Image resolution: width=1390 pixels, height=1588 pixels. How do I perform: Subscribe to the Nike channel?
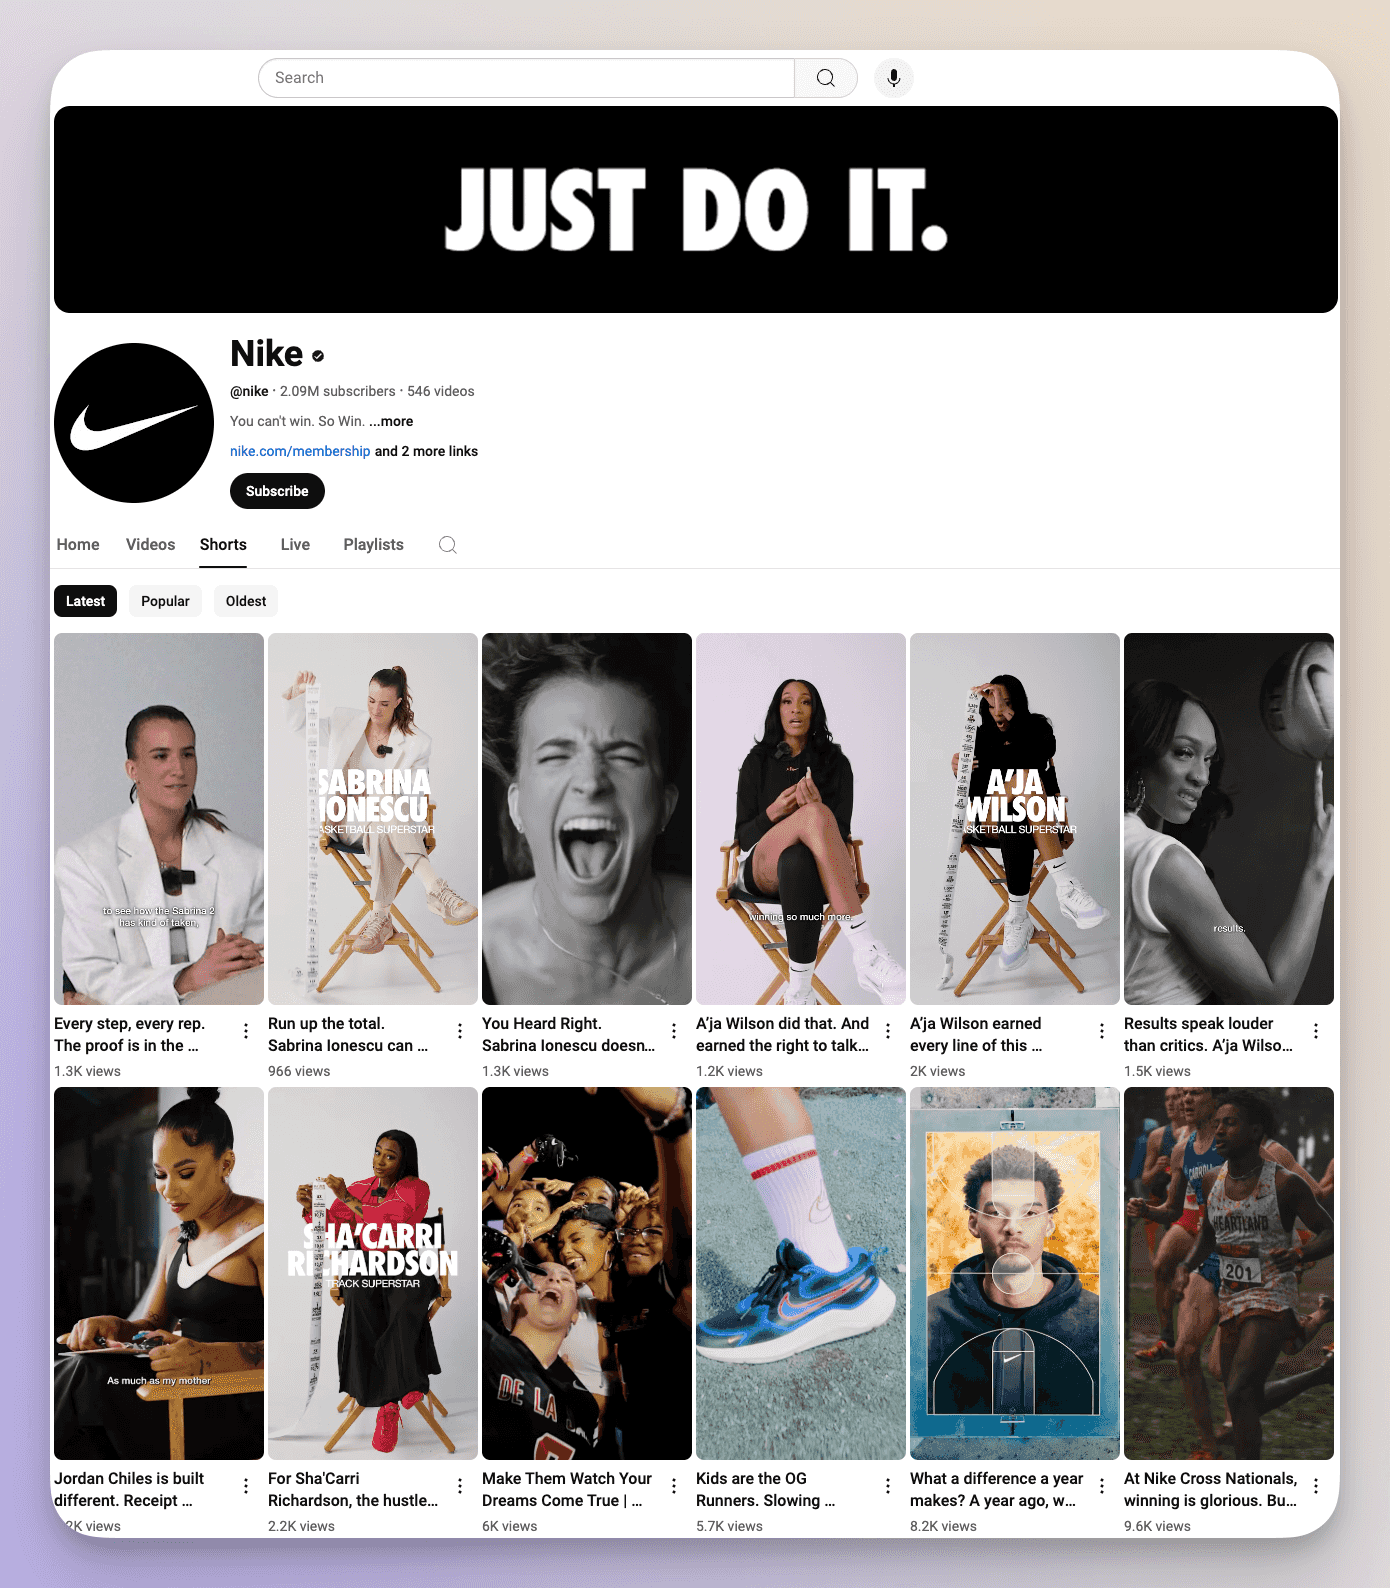(277, 491)
